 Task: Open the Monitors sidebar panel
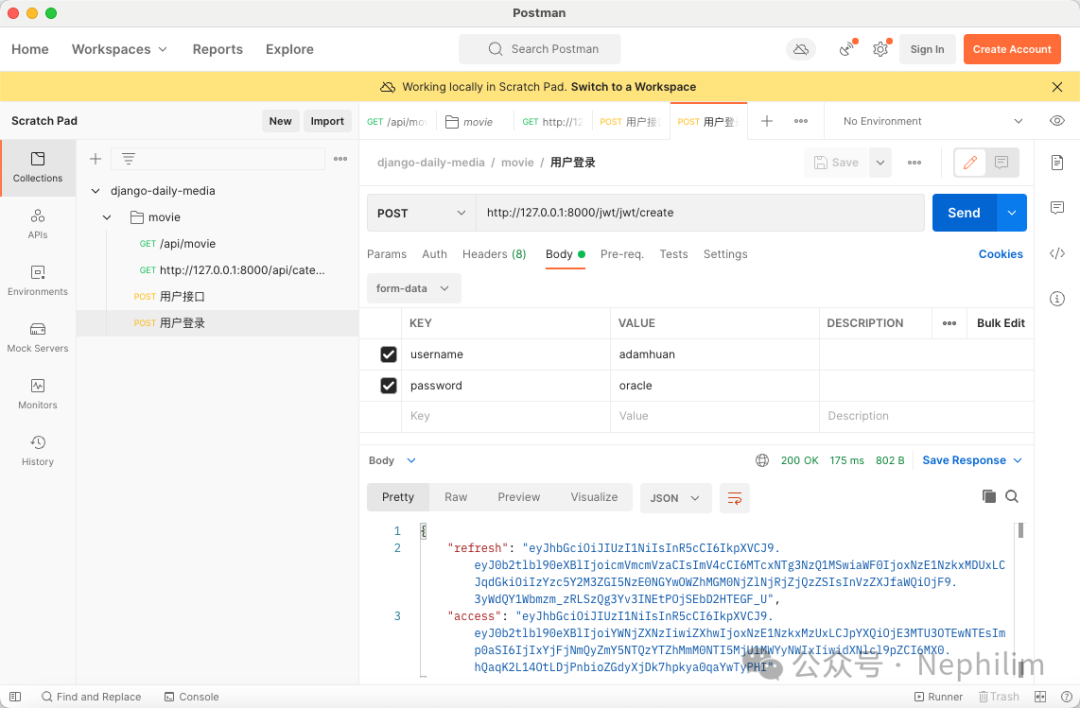point(37,395)
